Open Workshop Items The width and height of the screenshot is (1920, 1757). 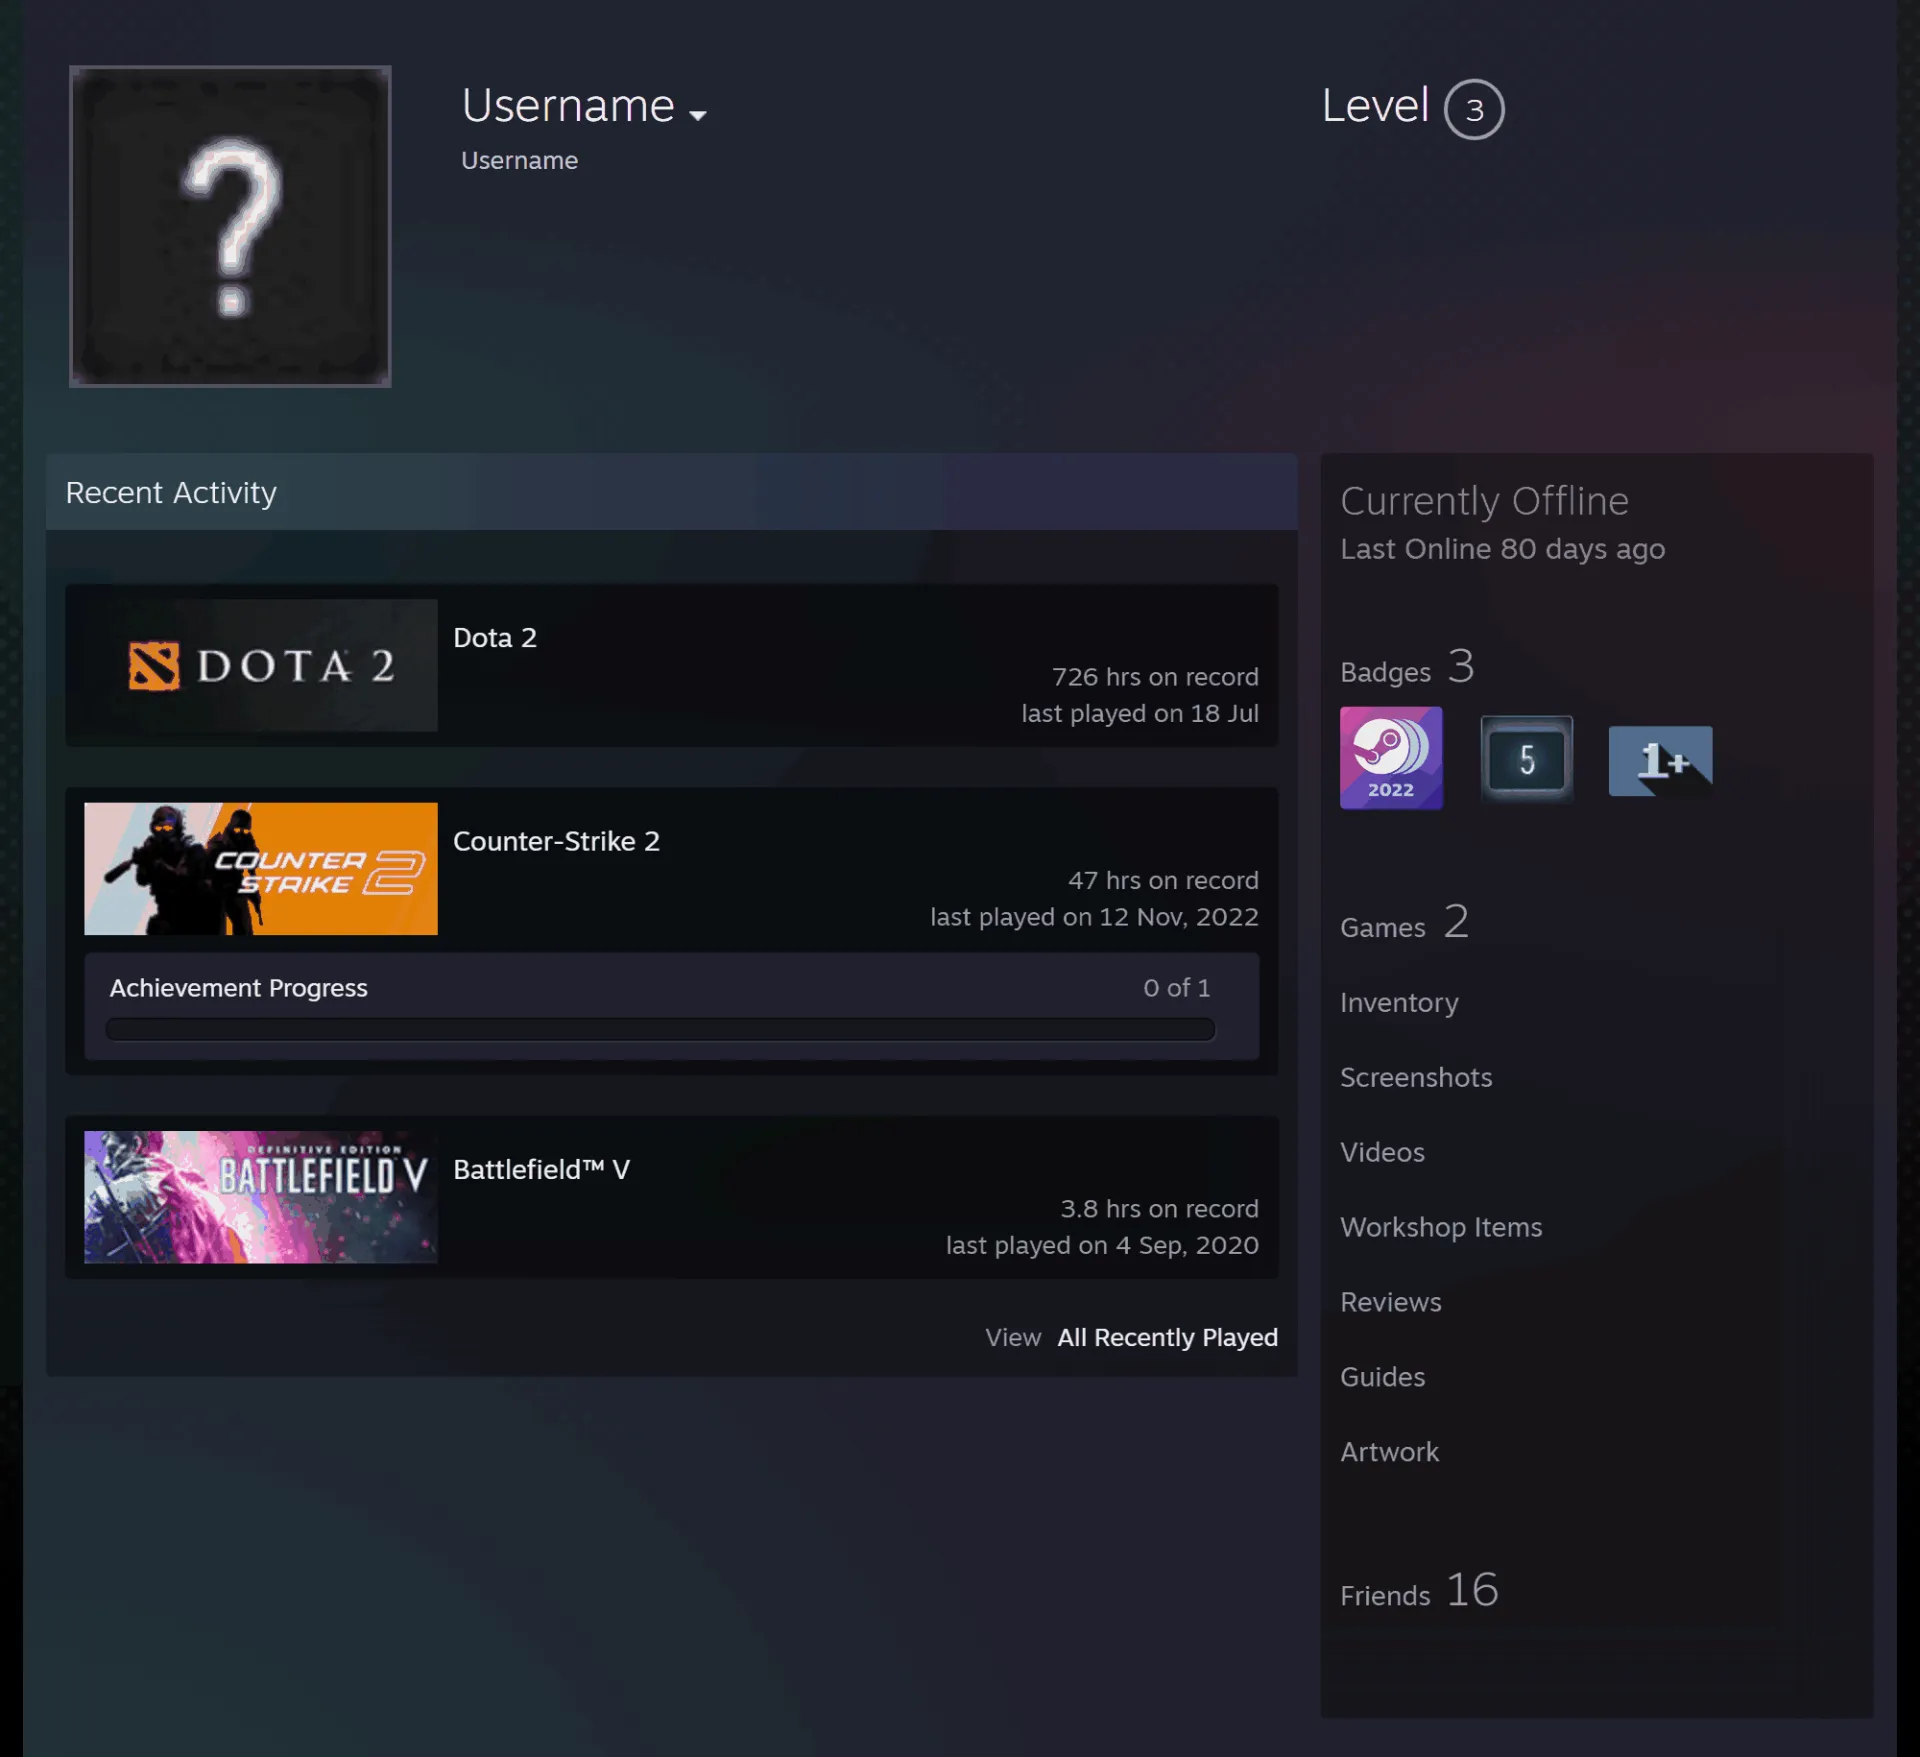(x=1441, y=1227)
